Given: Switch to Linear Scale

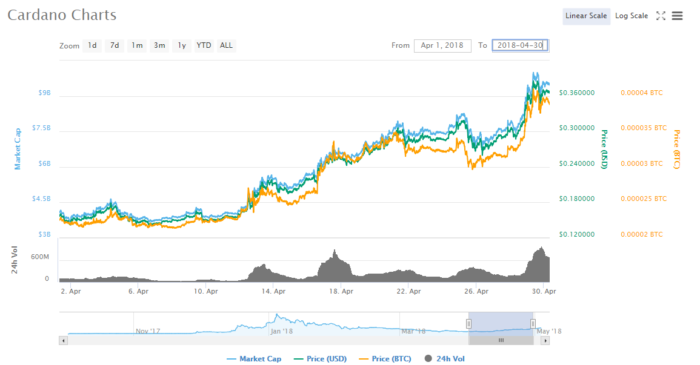Looking at the screenshot, I should (x=586, y=16).
